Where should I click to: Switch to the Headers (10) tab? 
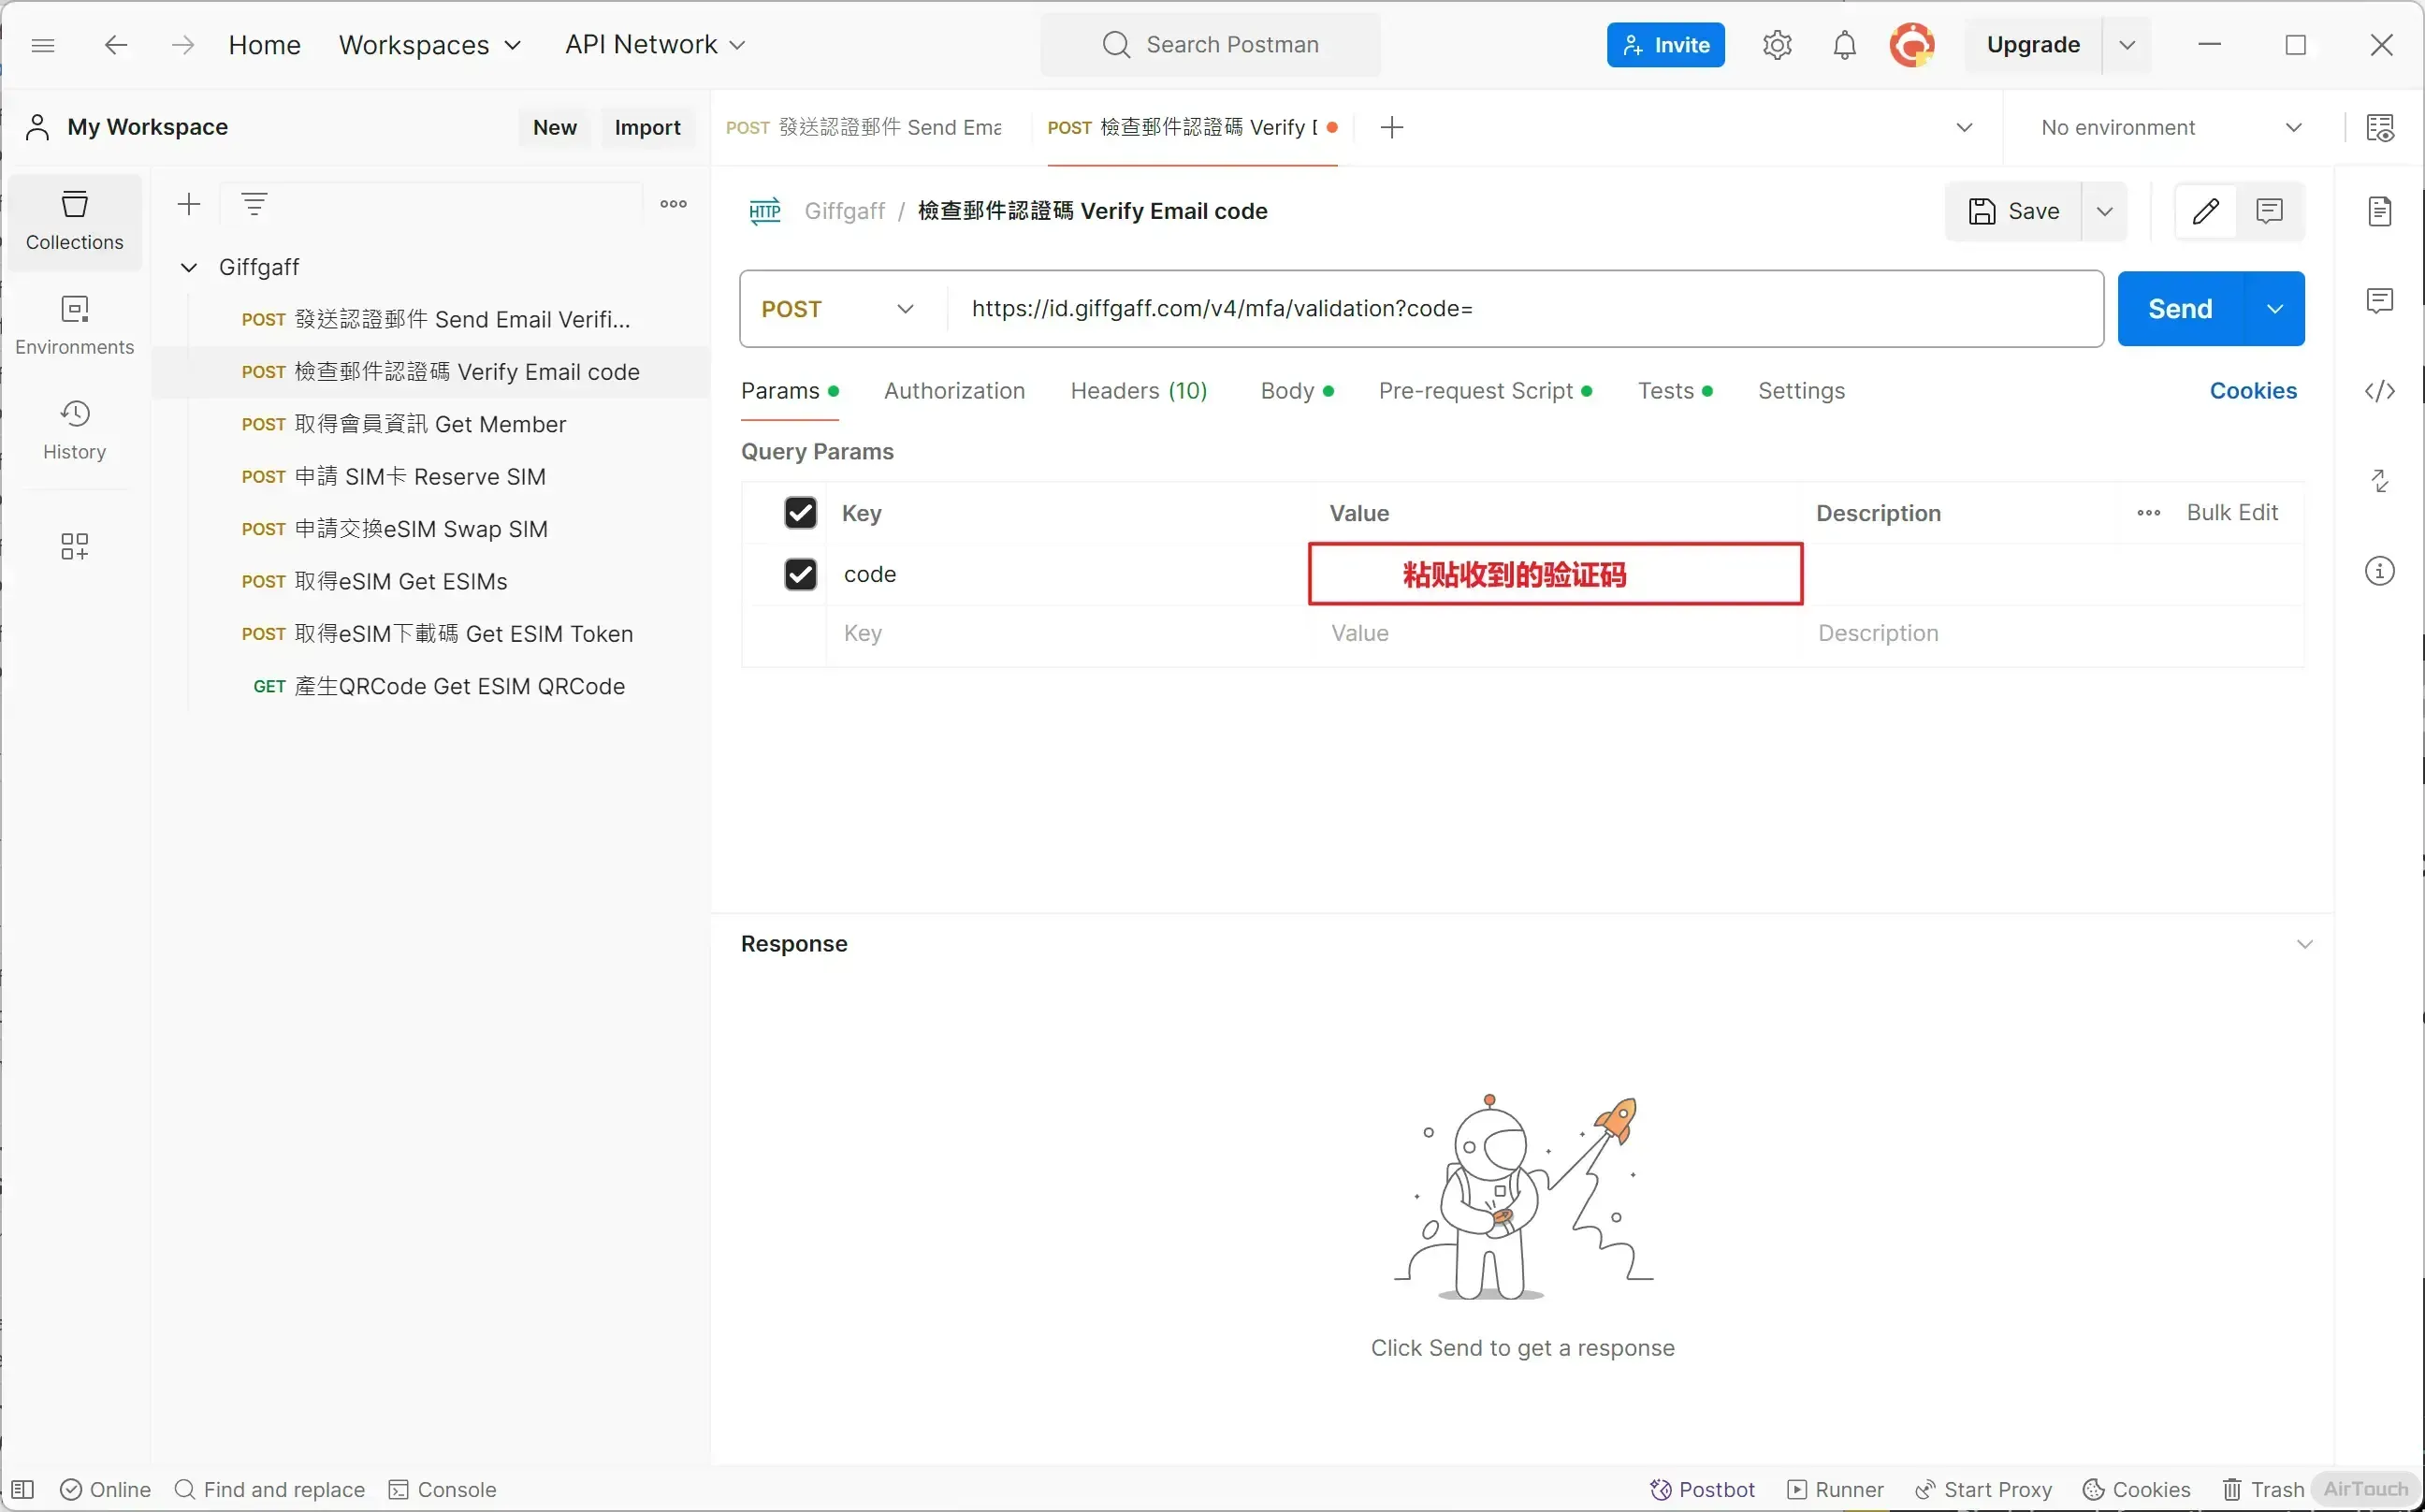(1138, 391)
